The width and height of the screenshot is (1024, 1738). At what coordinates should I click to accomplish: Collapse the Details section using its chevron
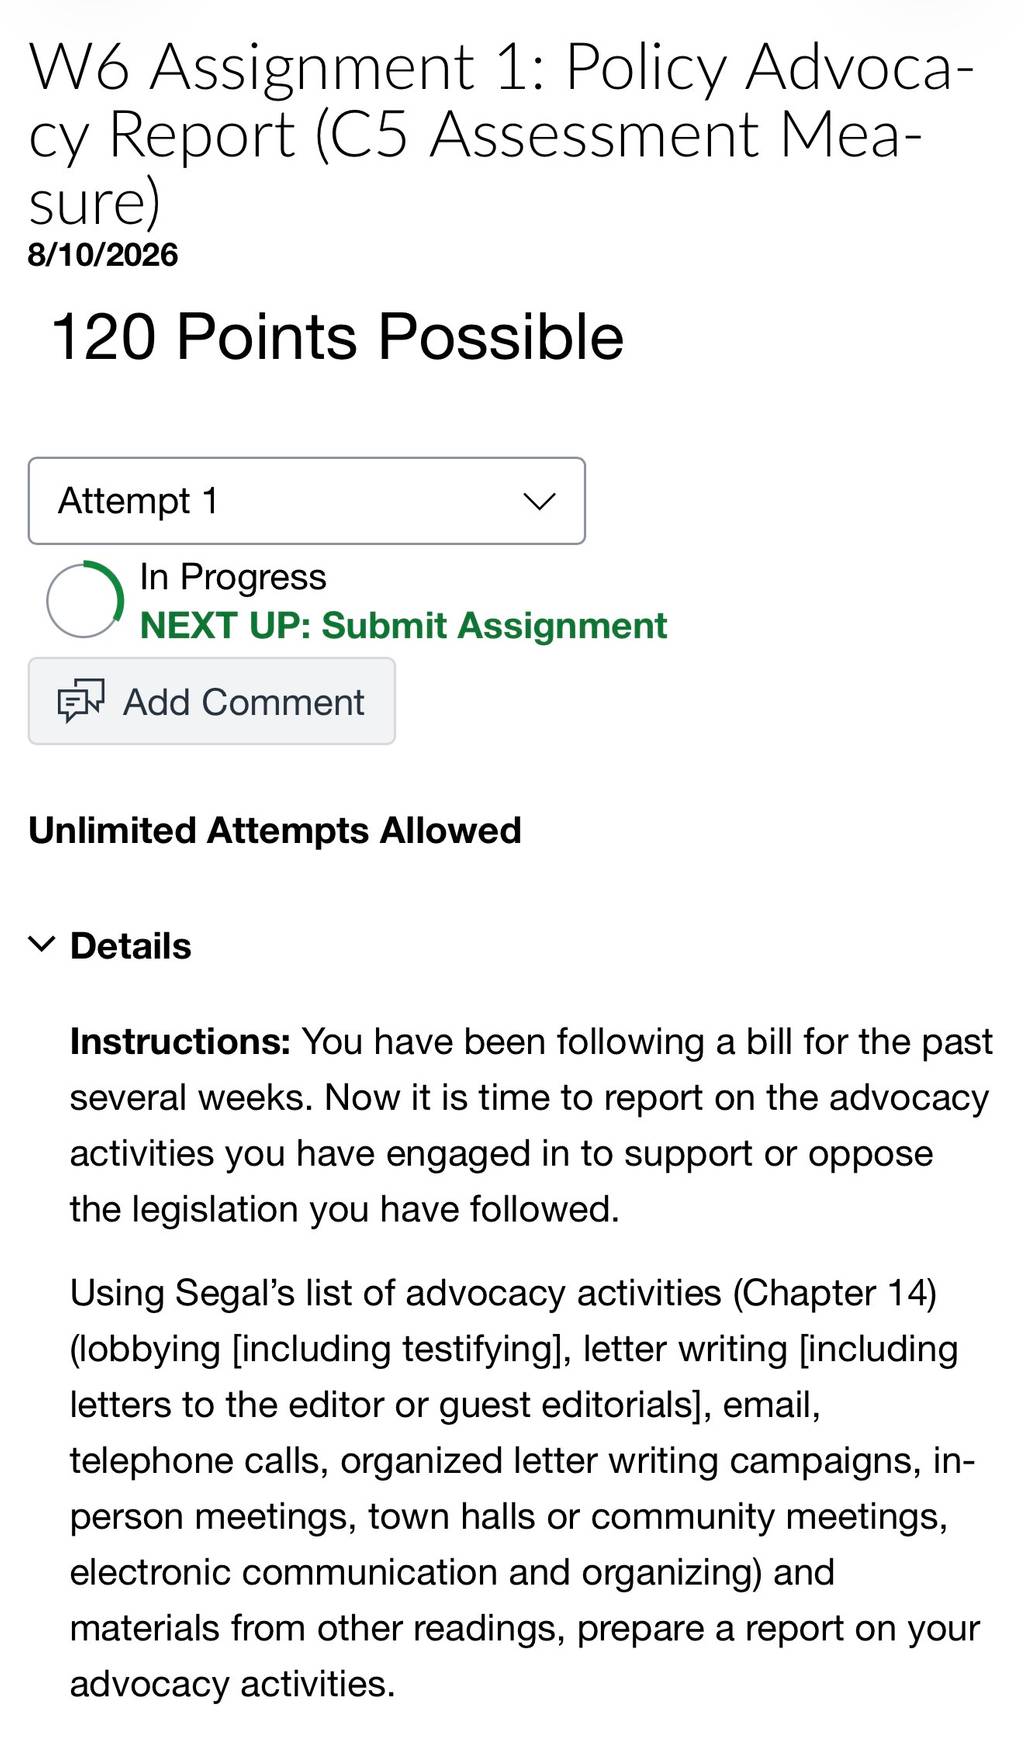[41, 944]
